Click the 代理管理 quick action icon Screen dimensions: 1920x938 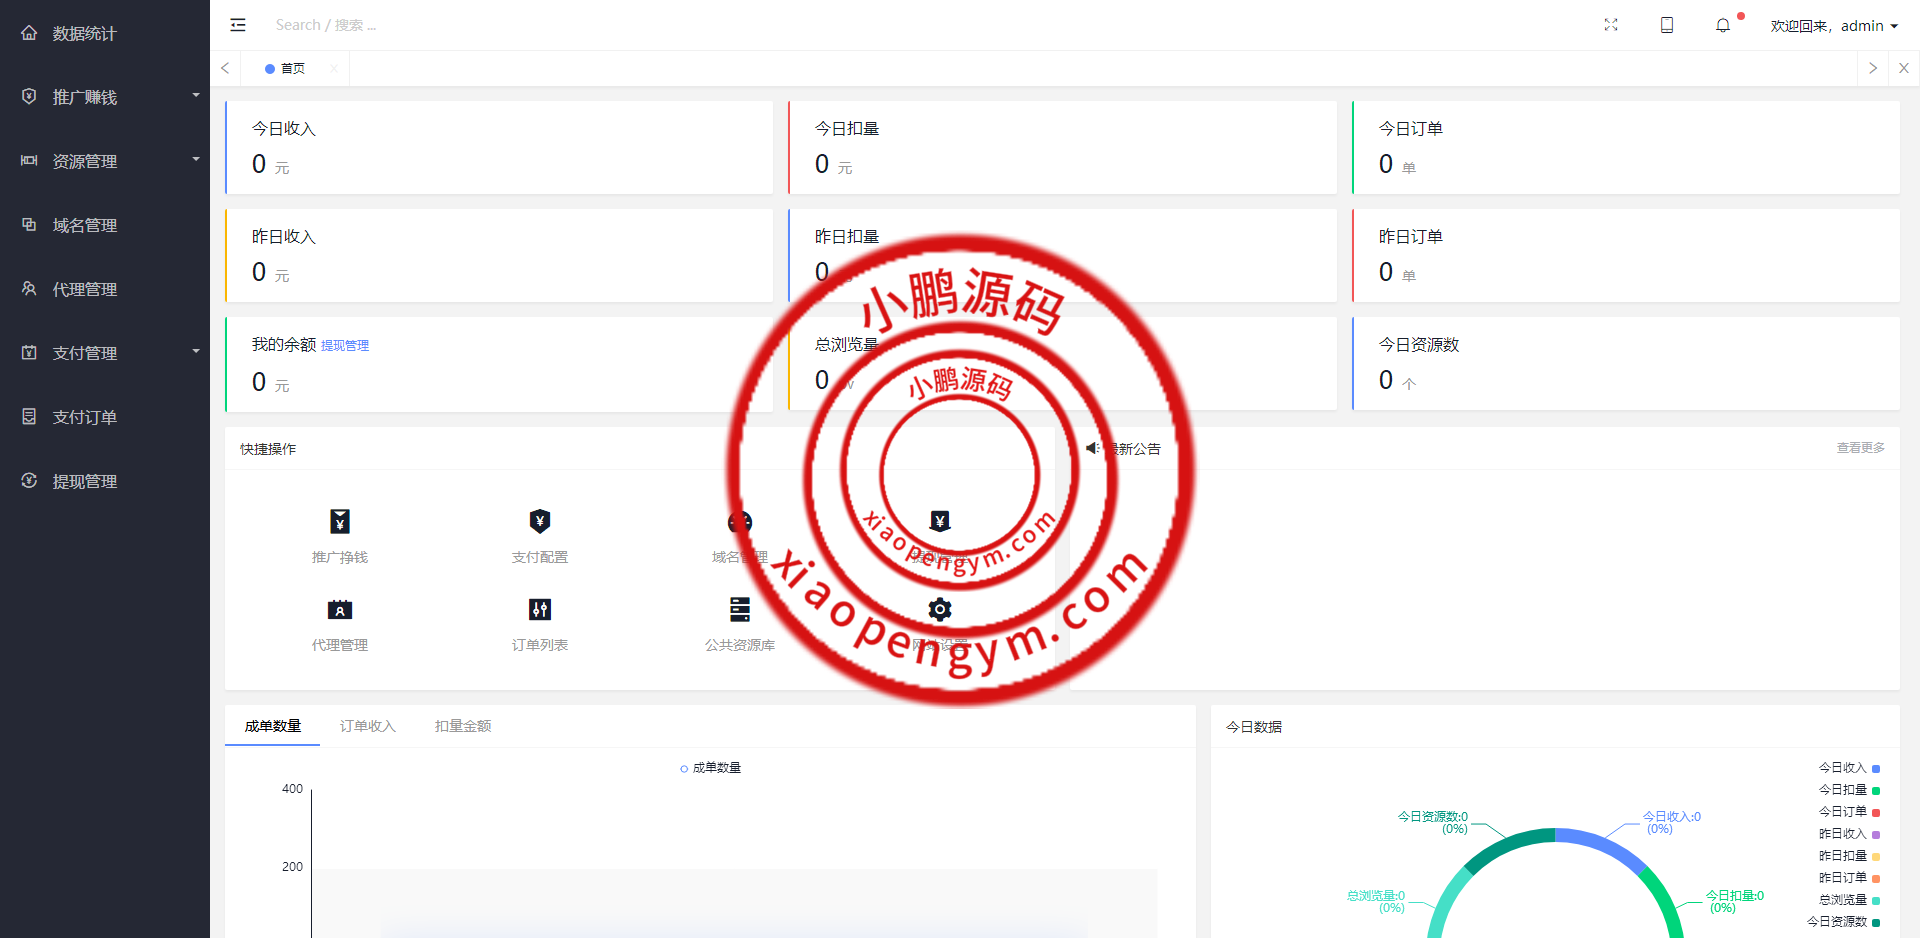tap(340, 609)
